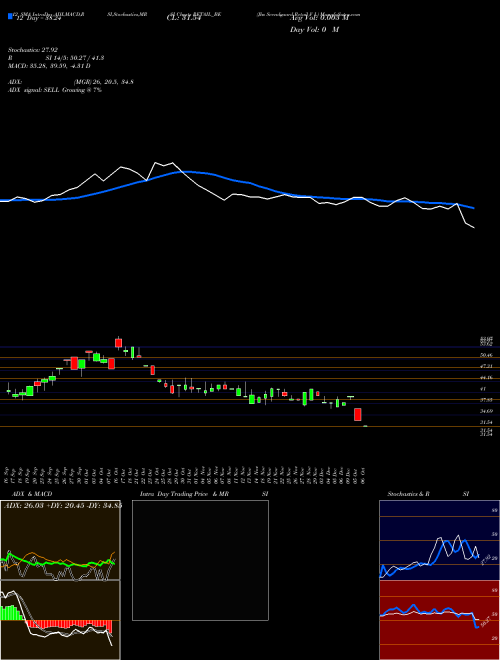The image size is (500, 660).
Task: Click the 'RSI 14/5: 30.27 / 41.8' readout
Action: click(56, 58)
